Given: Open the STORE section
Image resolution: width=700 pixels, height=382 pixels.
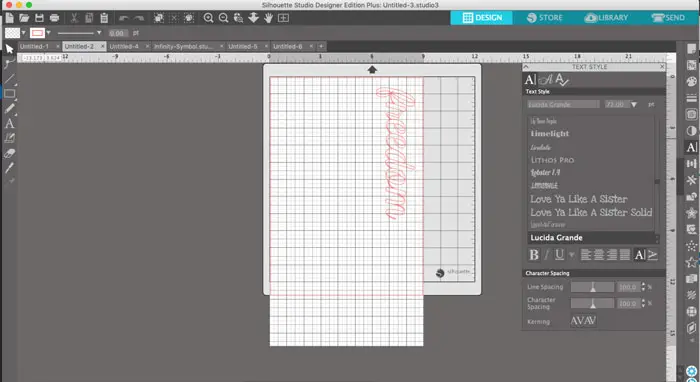Looking at the screenshot, I should (545, 18).
